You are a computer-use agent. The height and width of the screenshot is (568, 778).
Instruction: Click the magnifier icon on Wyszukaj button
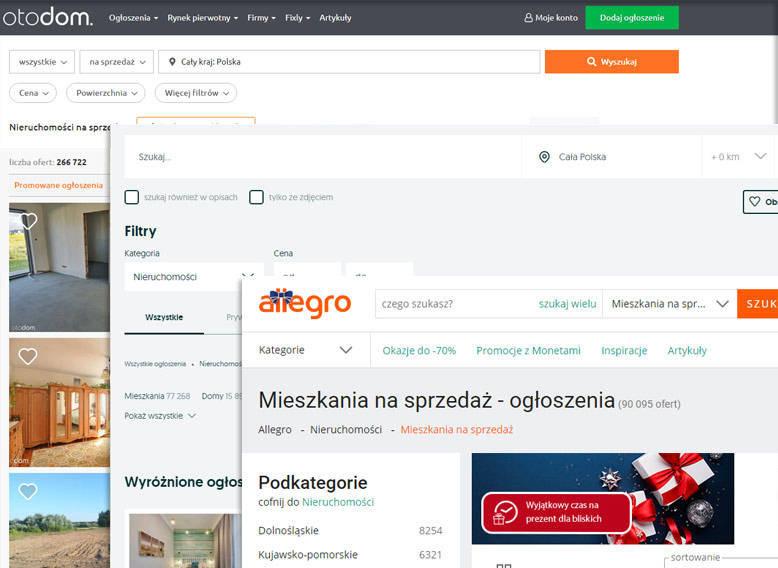pos(591,62)
